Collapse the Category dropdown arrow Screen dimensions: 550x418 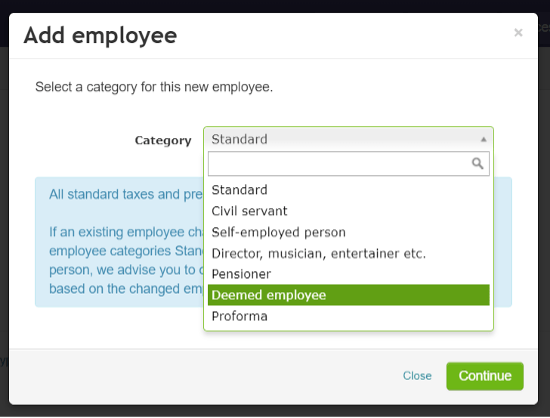[x=483, y=139]
